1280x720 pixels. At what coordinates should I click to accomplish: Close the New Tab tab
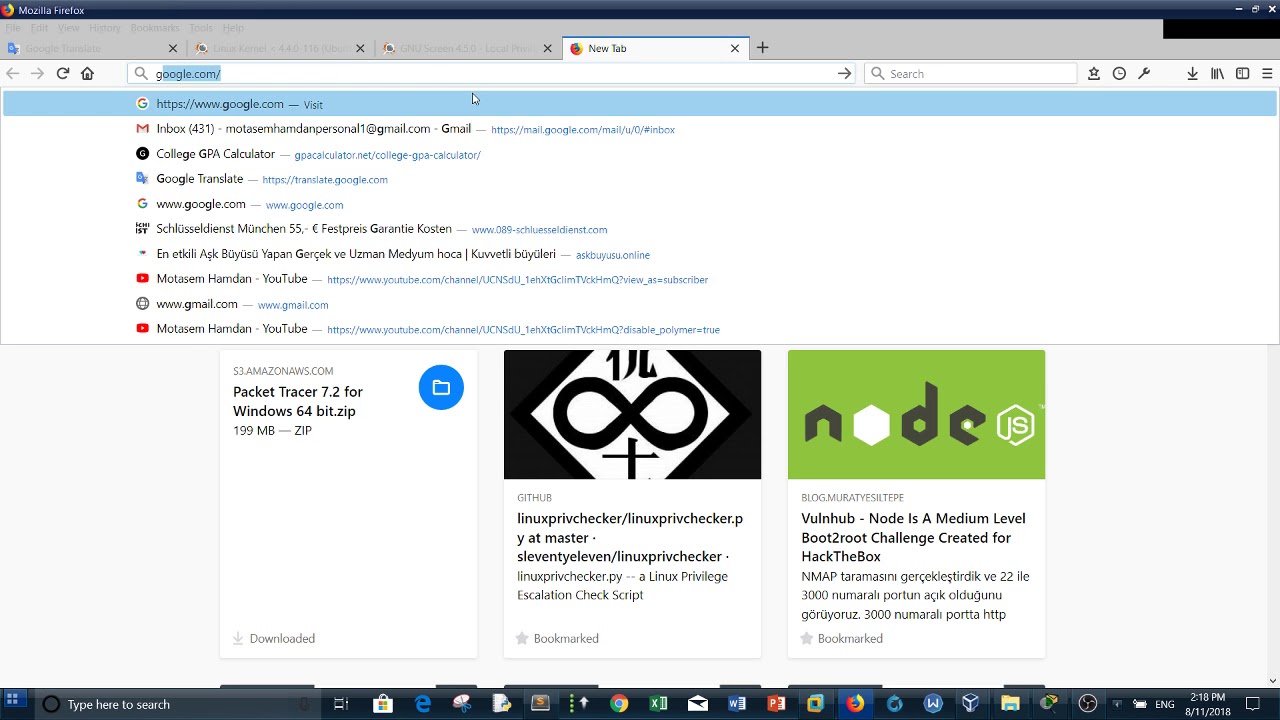pos(735,48)
